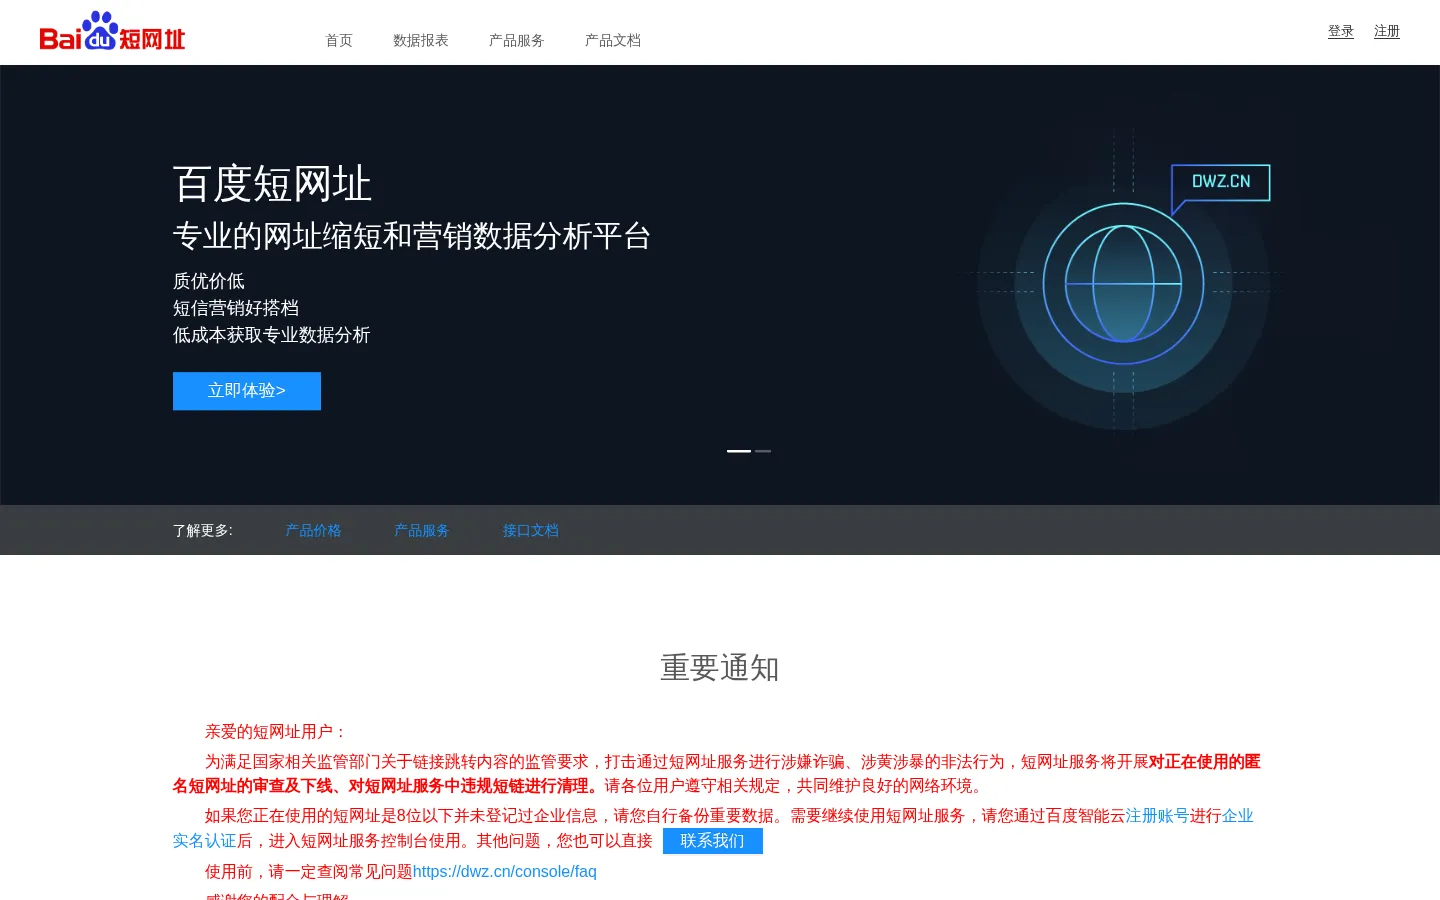Click the 低成本获取专业数据分析 text
This screenshot has height=900, width=1440.
[x=272, y=335]
